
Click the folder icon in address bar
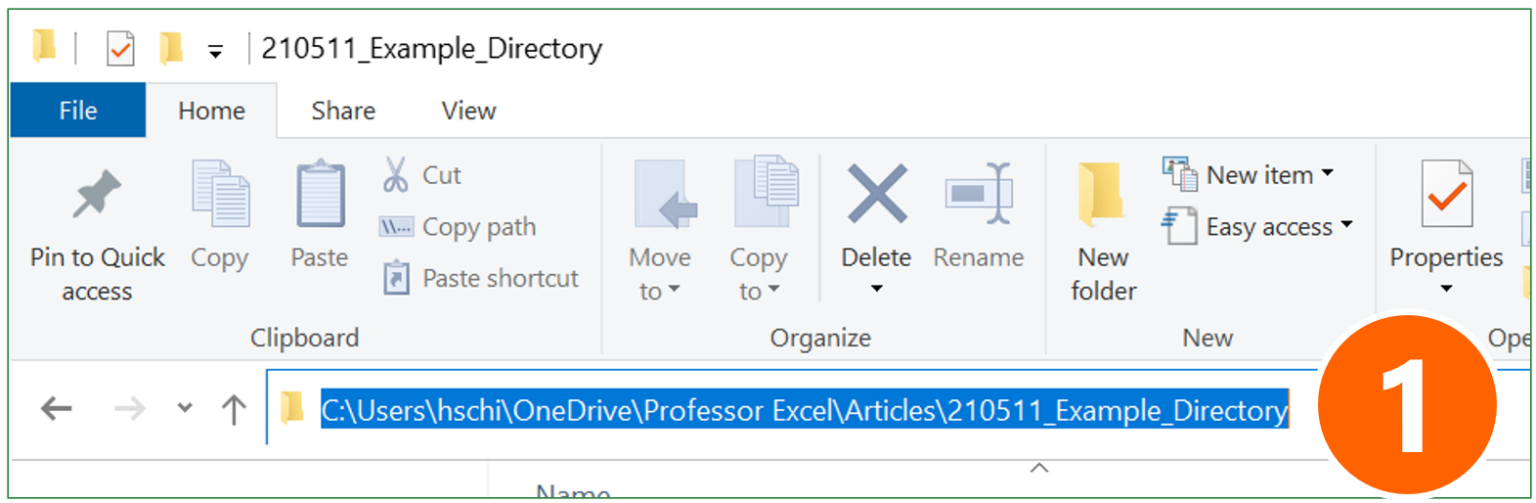pyautogui.click(x=292, y=408)
